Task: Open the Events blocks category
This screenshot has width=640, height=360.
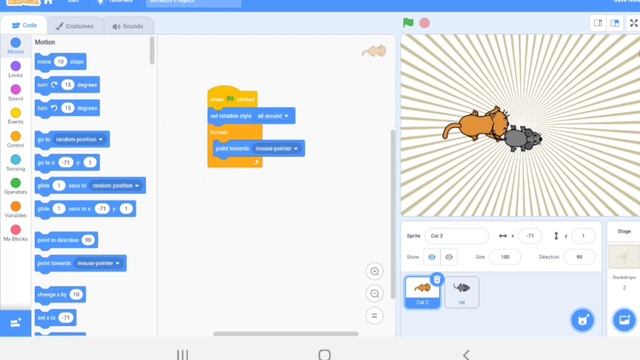Action: pos(16,116)
